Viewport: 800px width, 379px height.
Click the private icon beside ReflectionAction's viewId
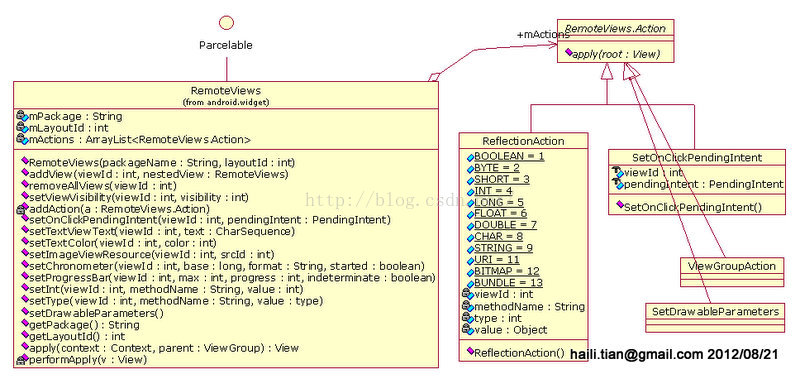467,294
